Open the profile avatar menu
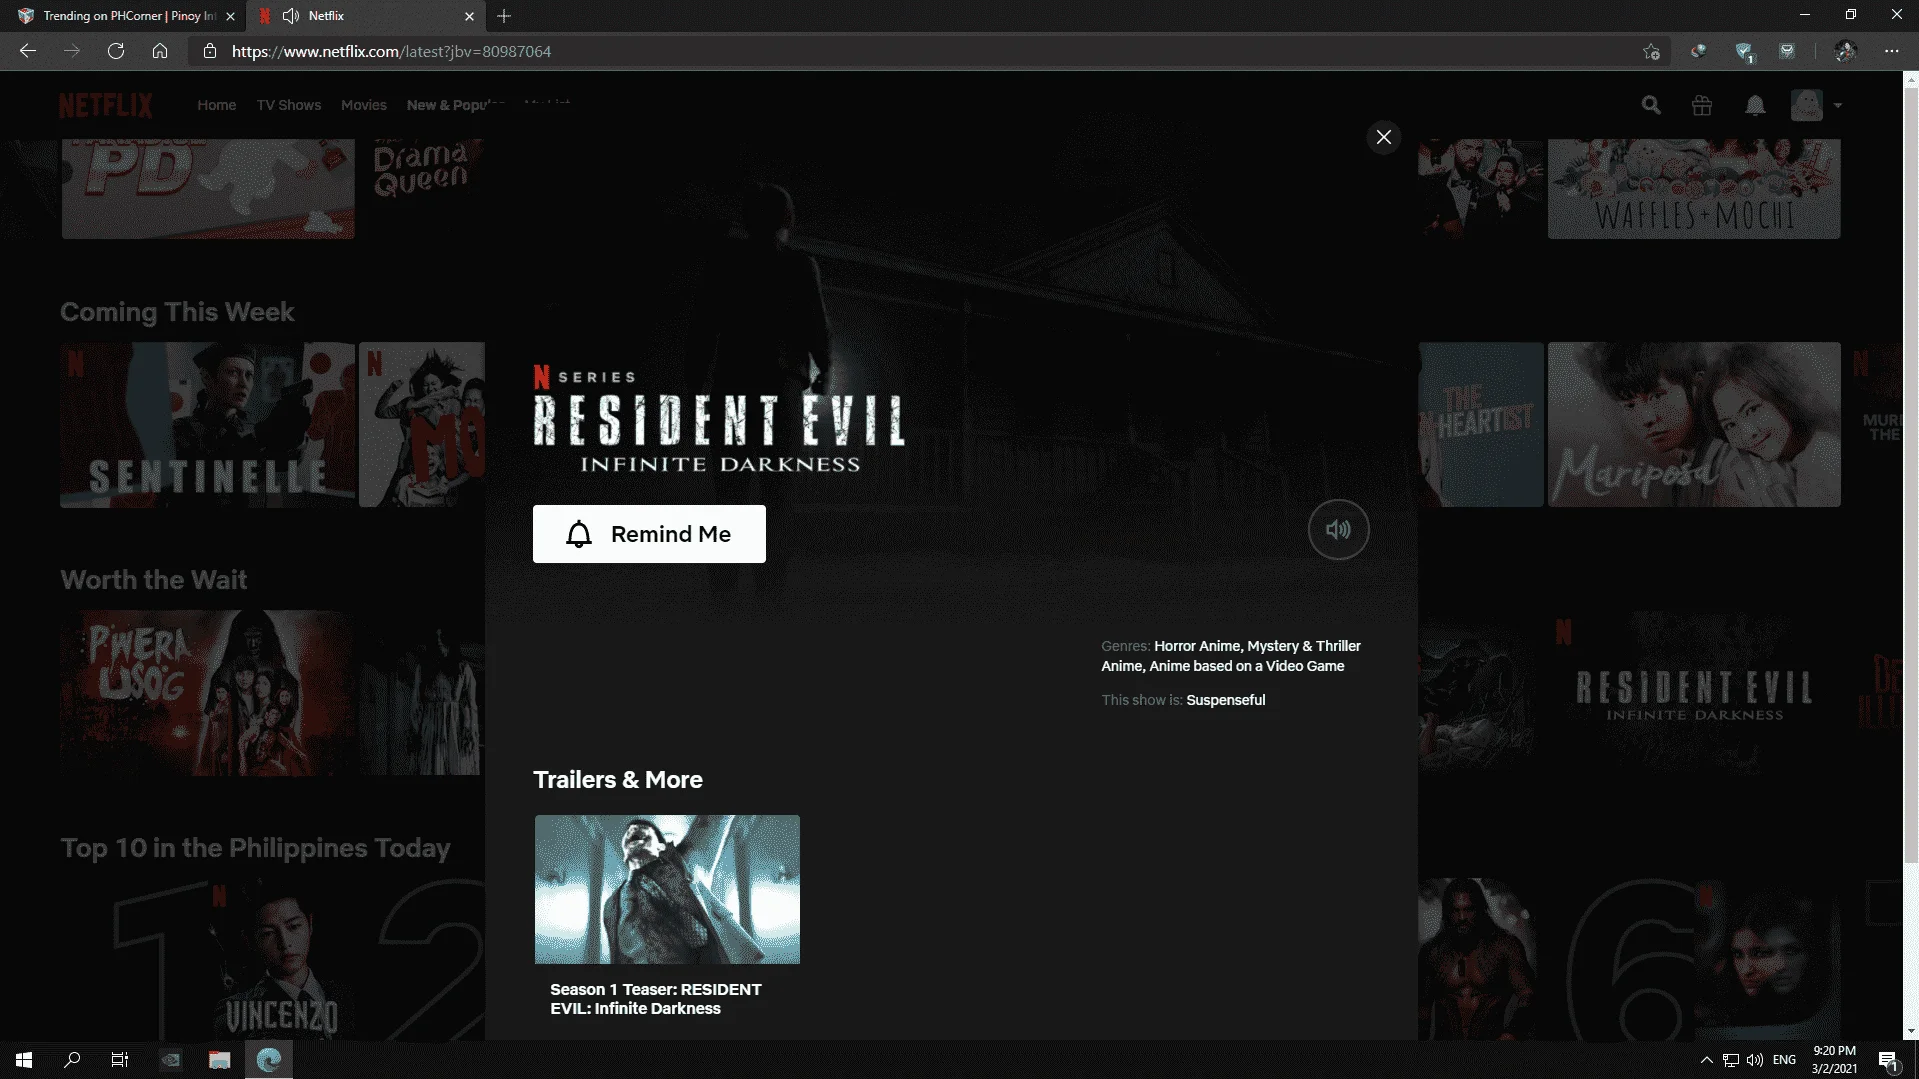Viewport: 1919px width, 1079px height. point(1807,105)
